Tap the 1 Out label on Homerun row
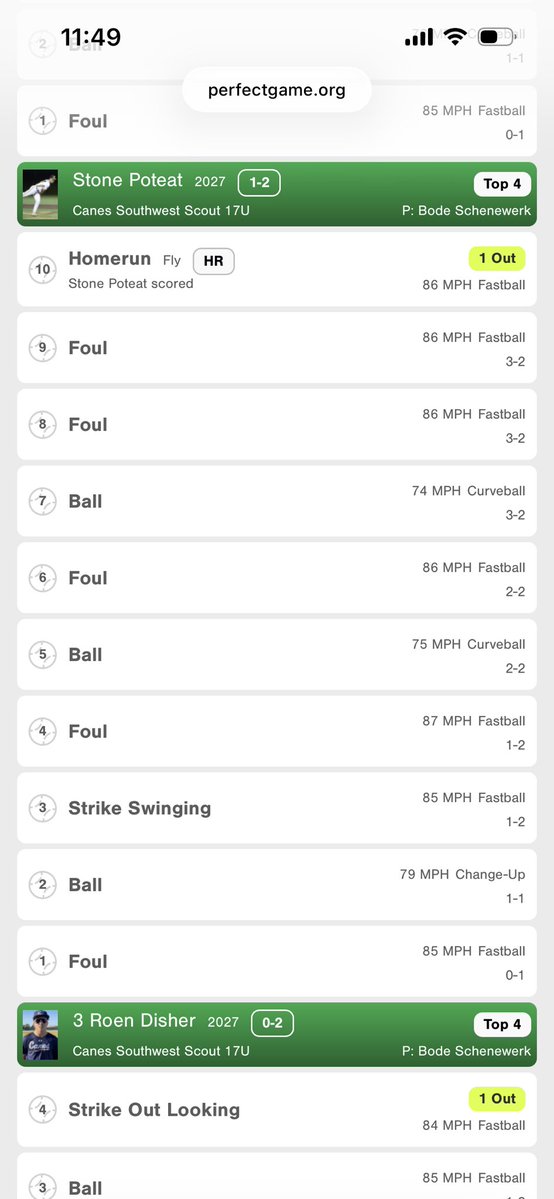This screenshot has width=554, height=1199. (x=497, y=258)
